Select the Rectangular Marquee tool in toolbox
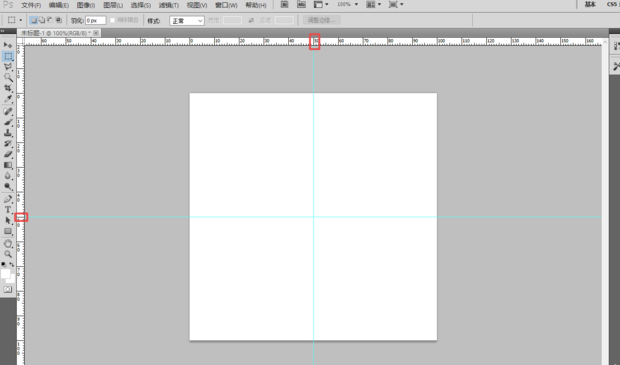This screenshot has width=620, height=365. point(8,56)
